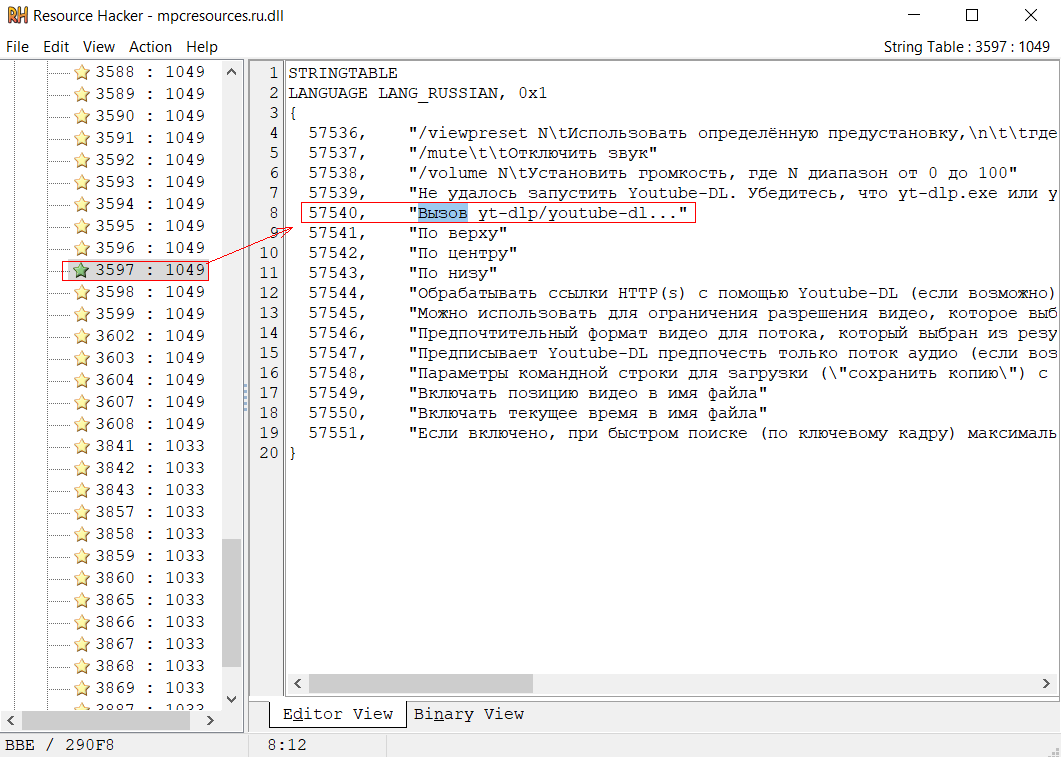1061x757 pixels.
Task: Select tree entry 3865 : 1033
Action: [150, 600]
